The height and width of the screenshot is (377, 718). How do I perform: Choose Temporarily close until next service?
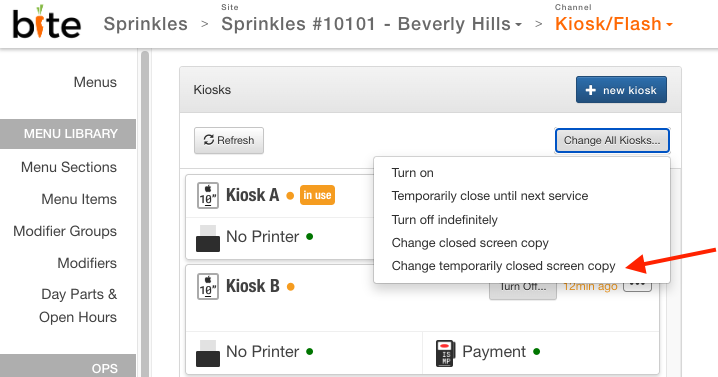[490, 196]
